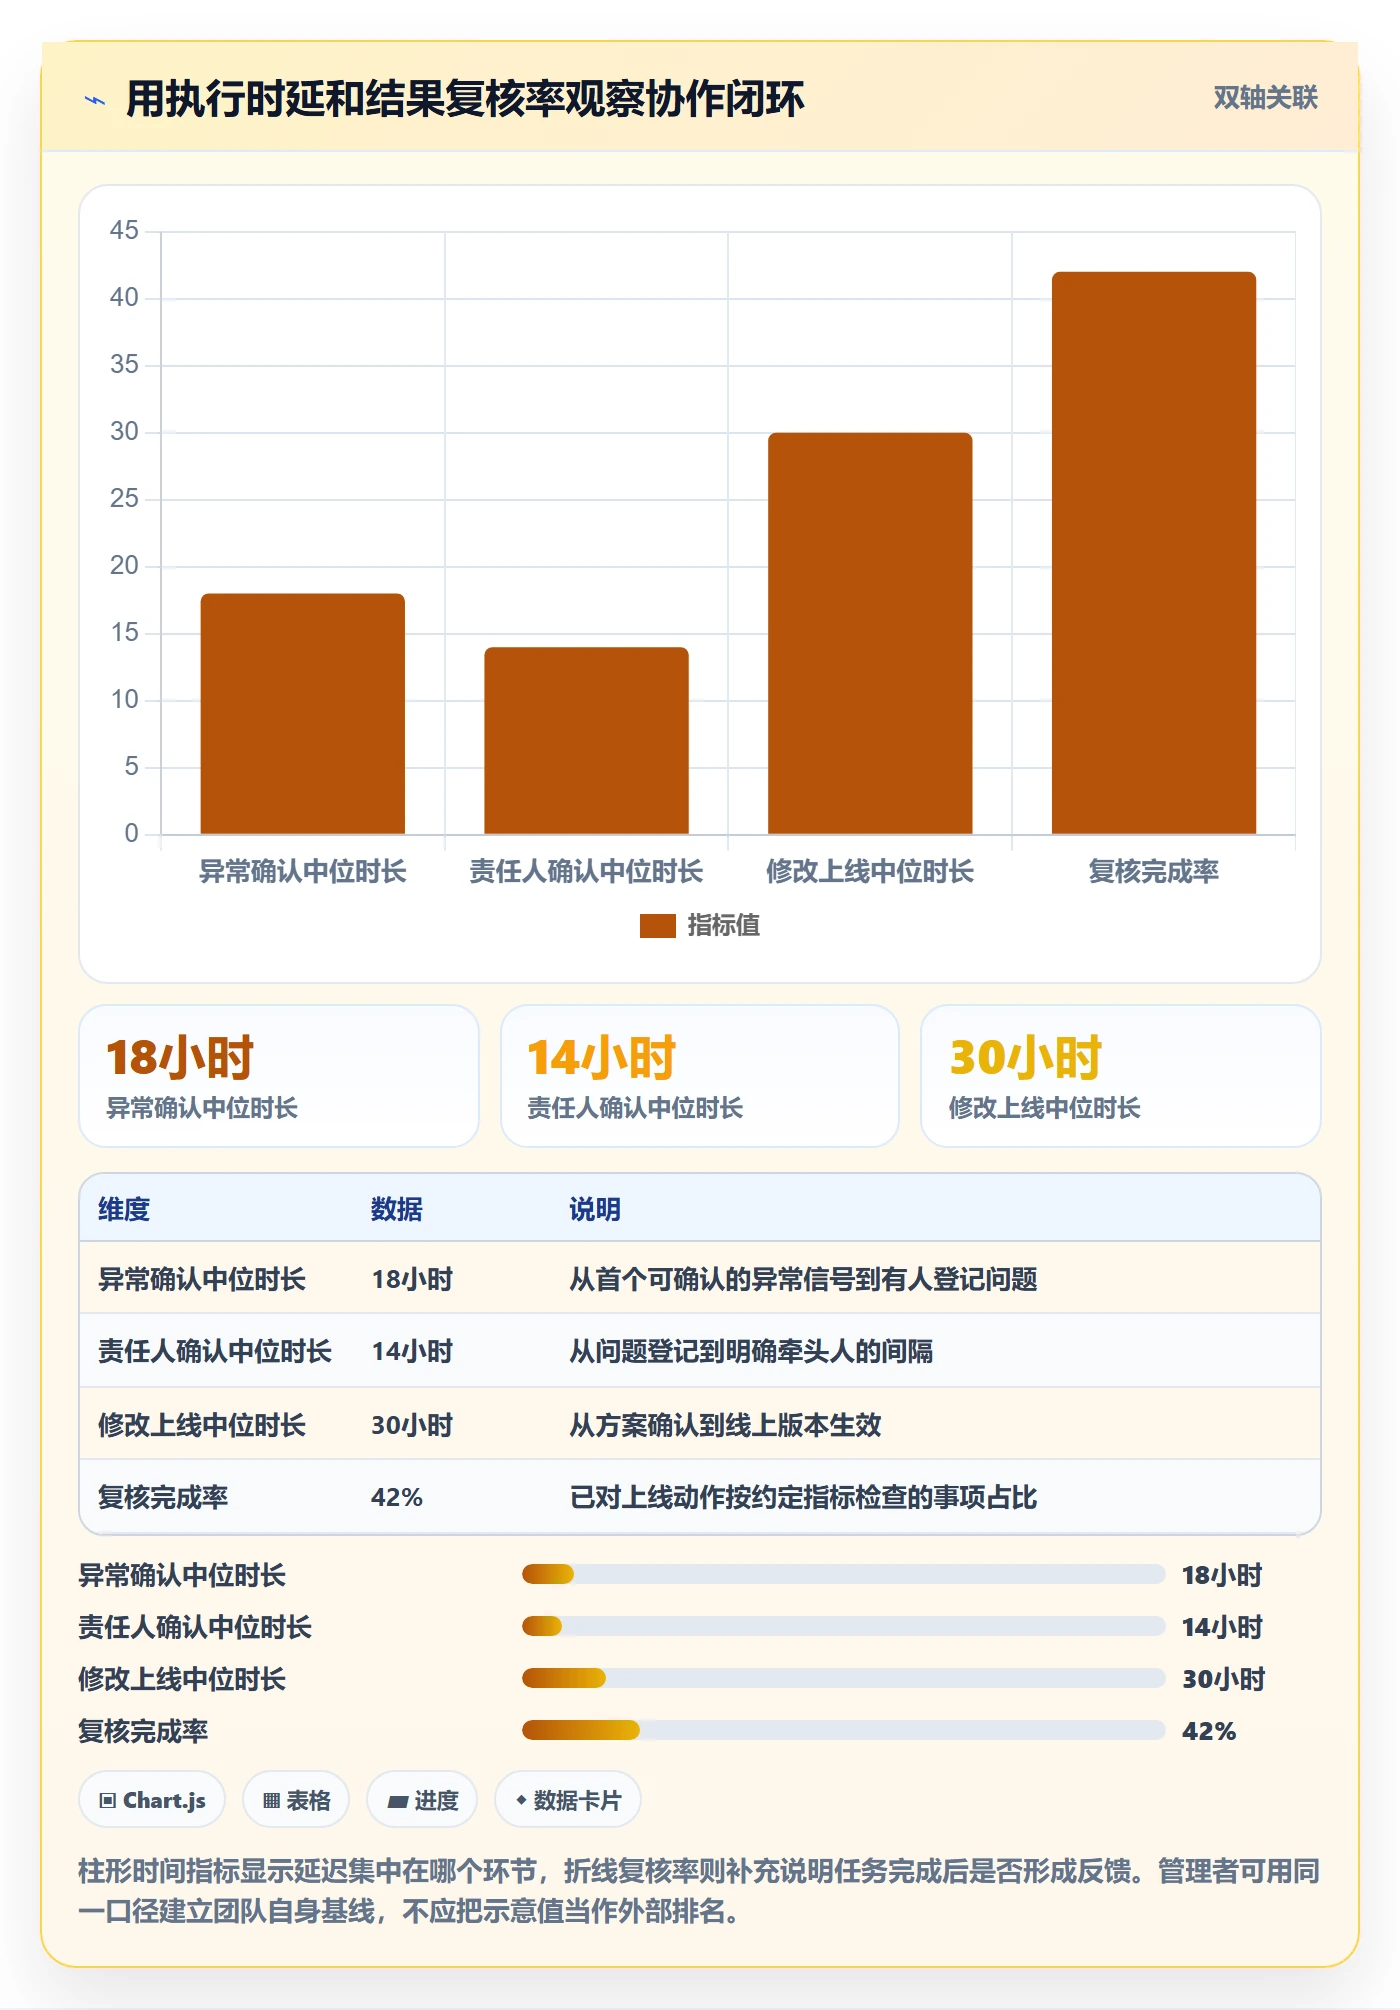Image resolution: width=1400 pixels, height=2010 pixels.
Task: Open the 14小时 data card
Action: tap(700, 1076)
